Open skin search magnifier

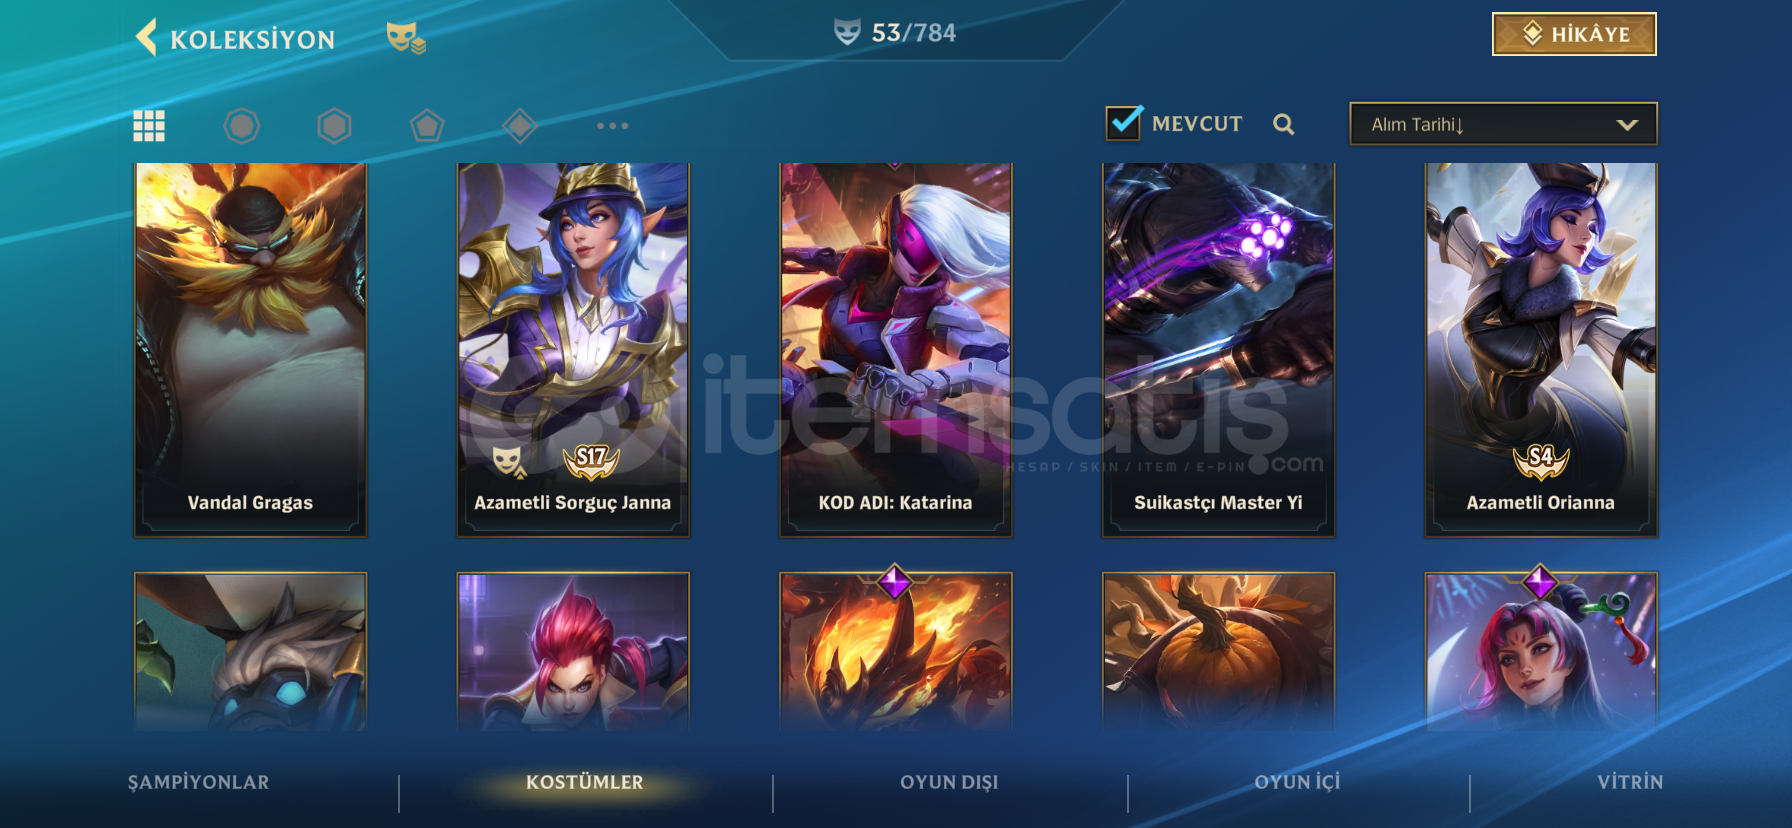click(x=1284, y=124)
